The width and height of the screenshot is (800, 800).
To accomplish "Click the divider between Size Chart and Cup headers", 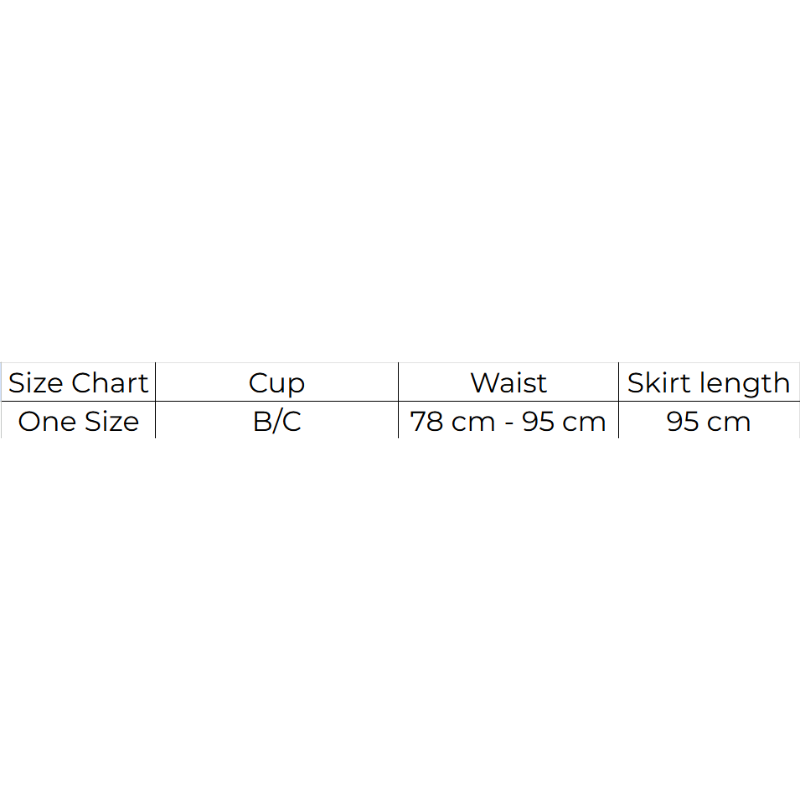I will tap(156, 382).
